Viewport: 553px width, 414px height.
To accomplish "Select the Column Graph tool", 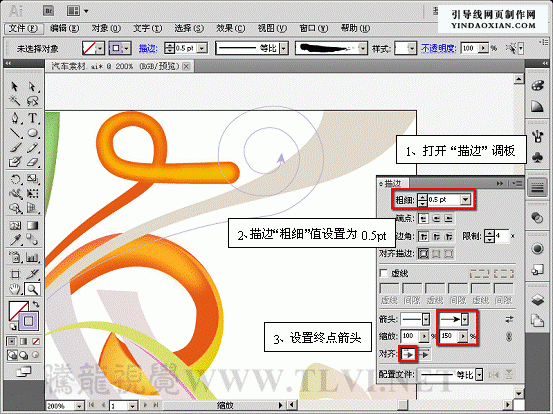I will 32,257.
